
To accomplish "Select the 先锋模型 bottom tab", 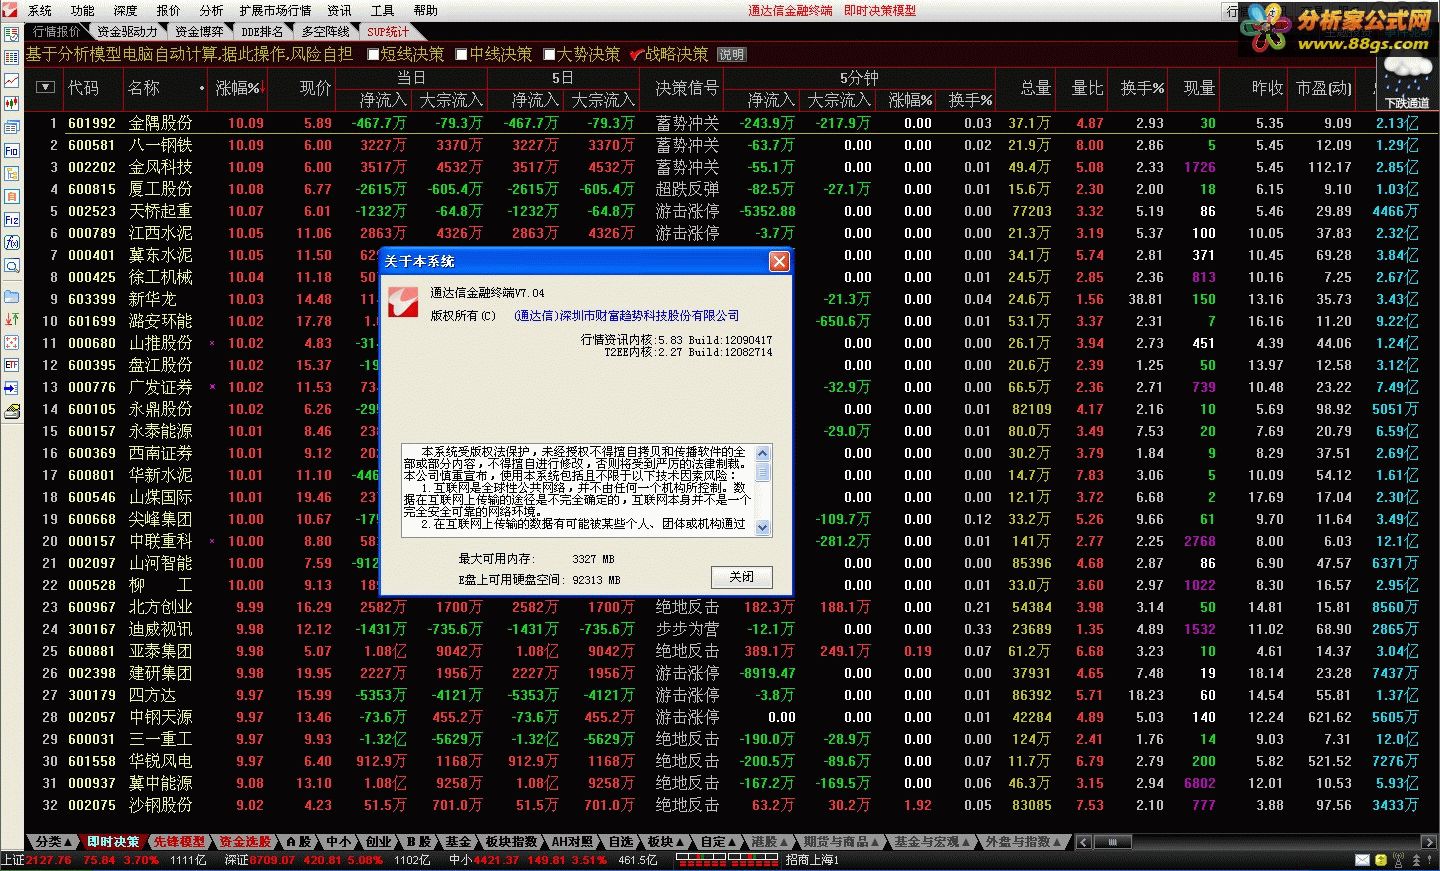I will [x=179, y=842].
